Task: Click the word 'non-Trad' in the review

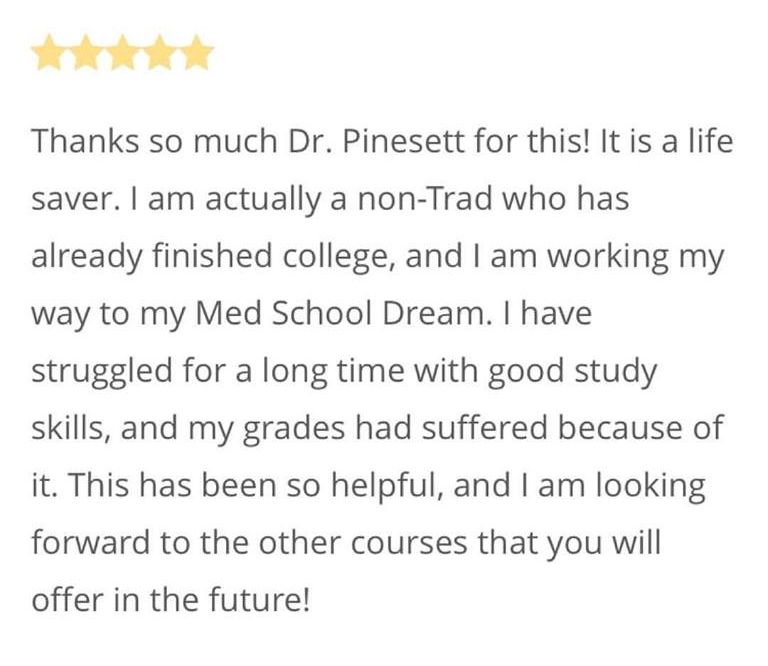Action: pos(425,198)
